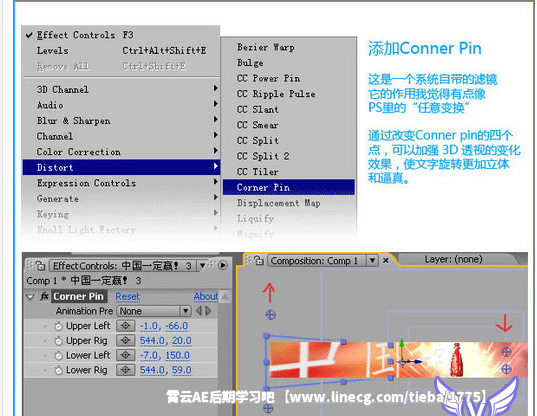Select CC Smear effect
This screenshot has width=537, height=416.
289,125
